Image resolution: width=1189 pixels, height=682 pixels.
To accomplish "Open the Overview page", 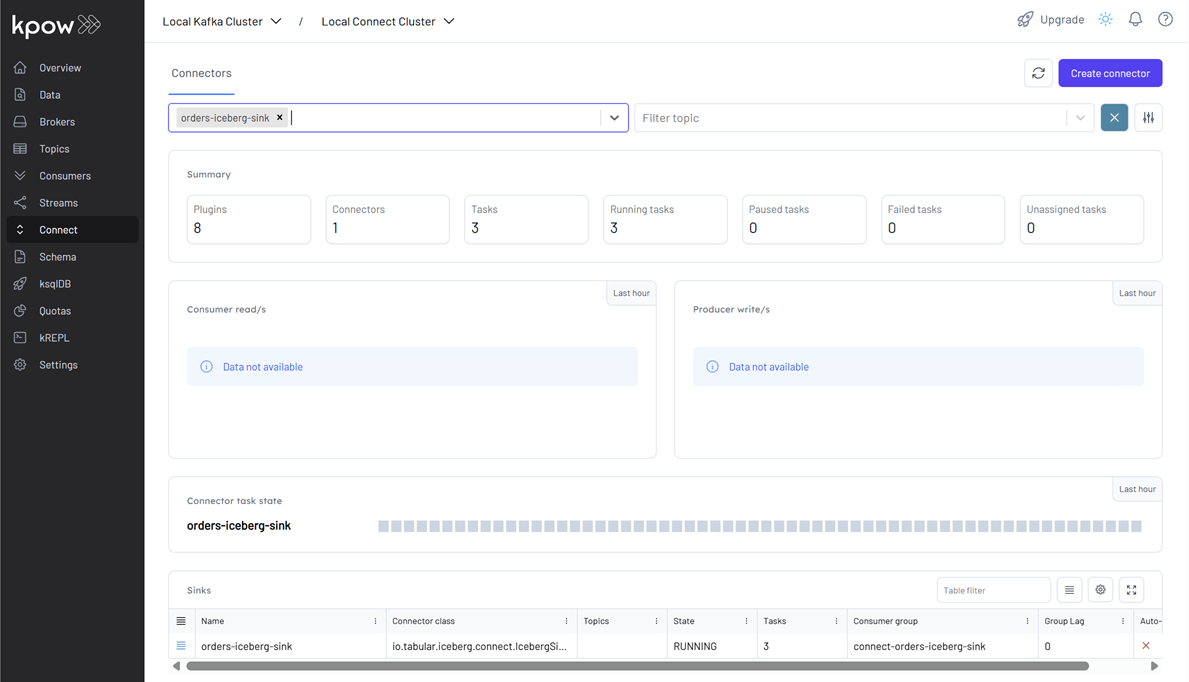I will (60, 68).
